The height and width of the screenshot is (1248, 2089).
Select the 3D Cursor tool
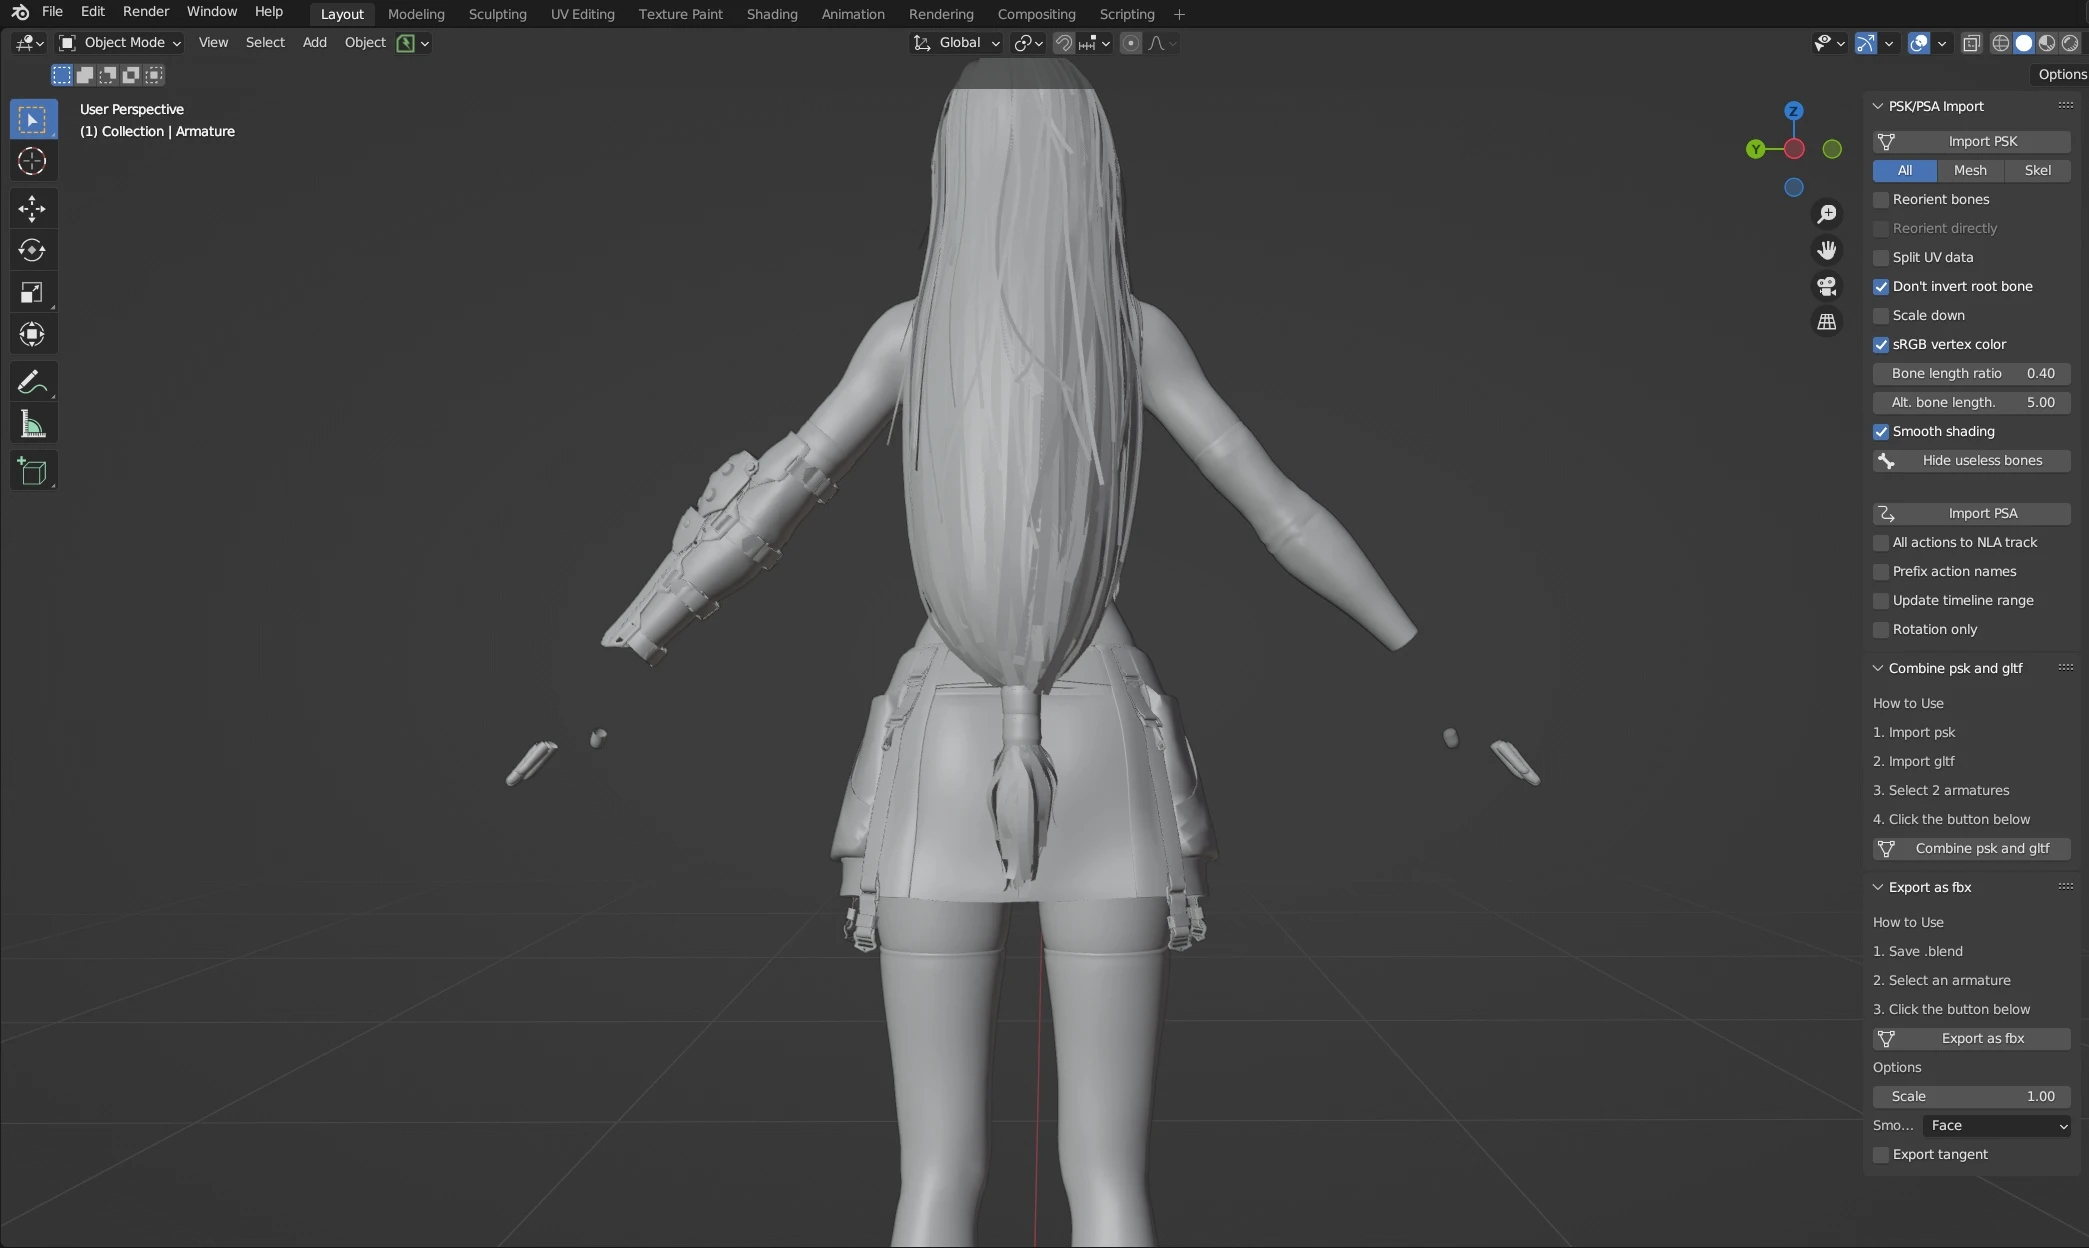click(32, 161)
